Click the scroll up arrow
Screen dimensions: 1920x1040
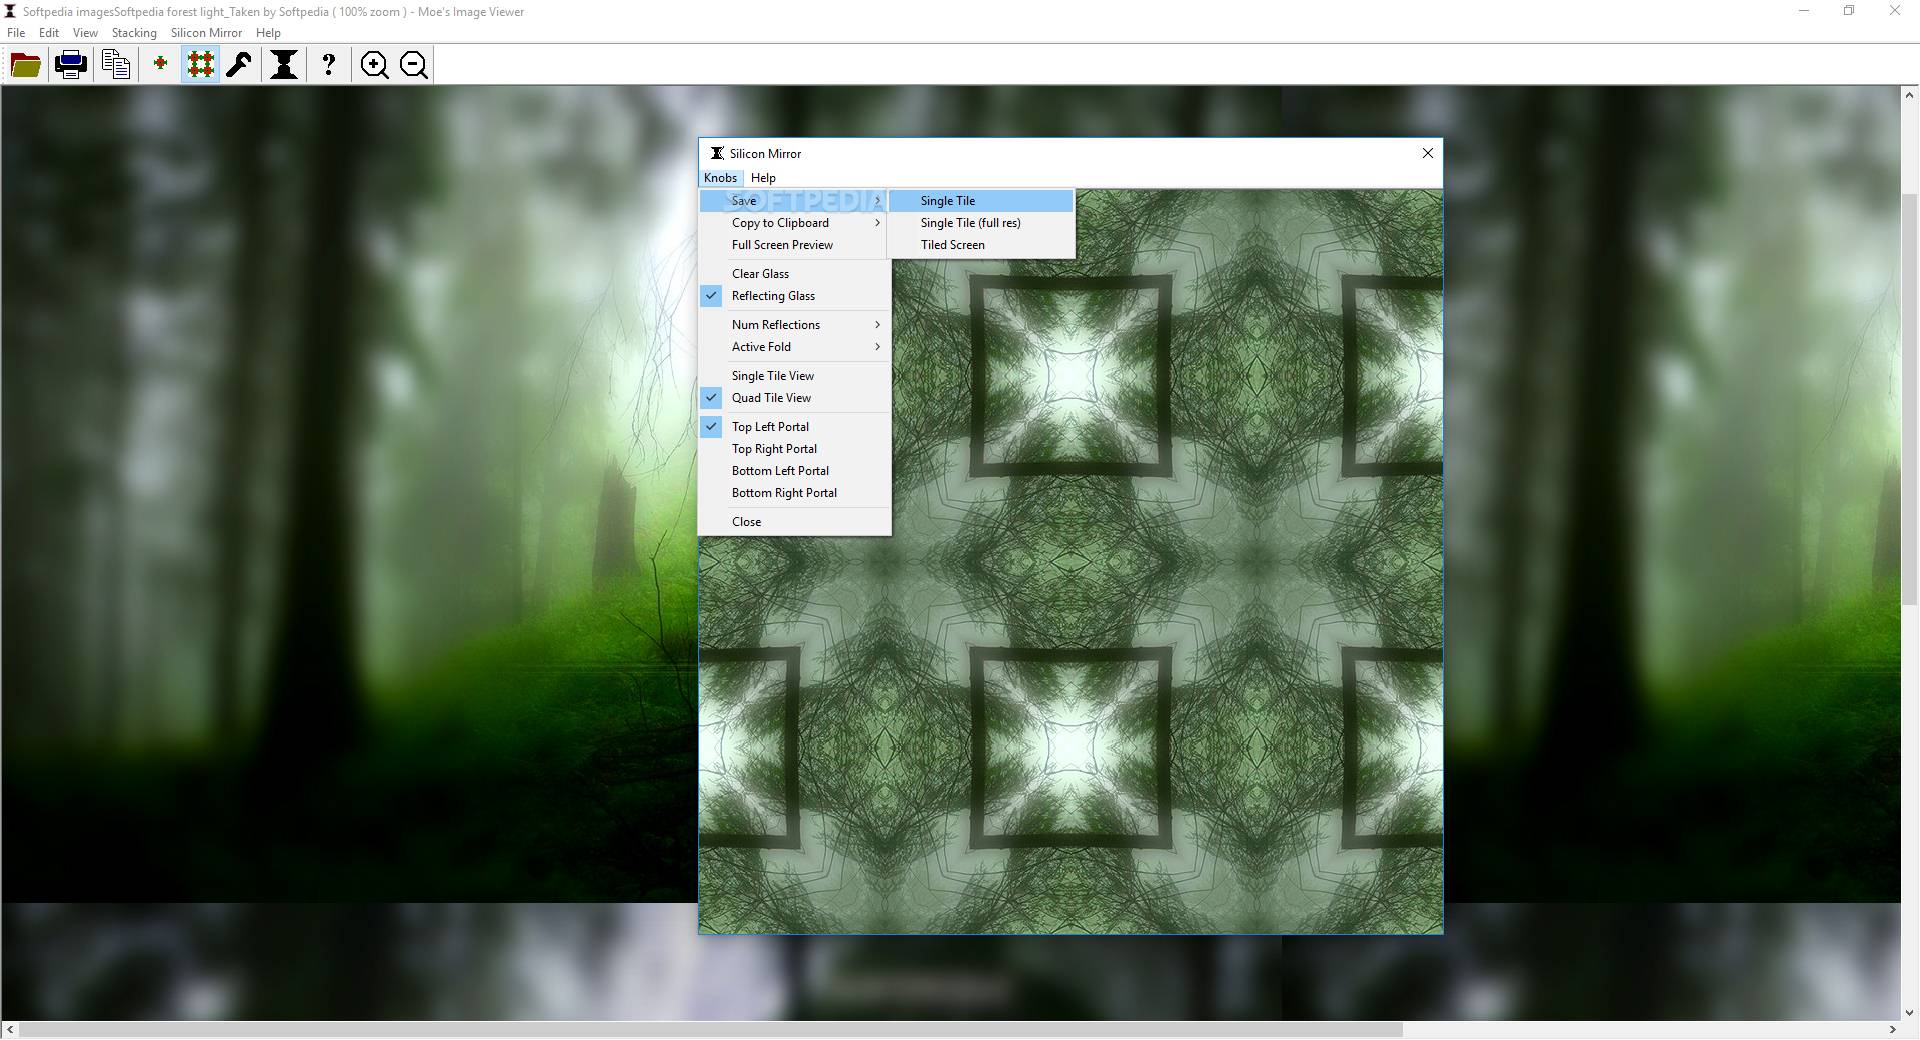tap(1909, 94)
